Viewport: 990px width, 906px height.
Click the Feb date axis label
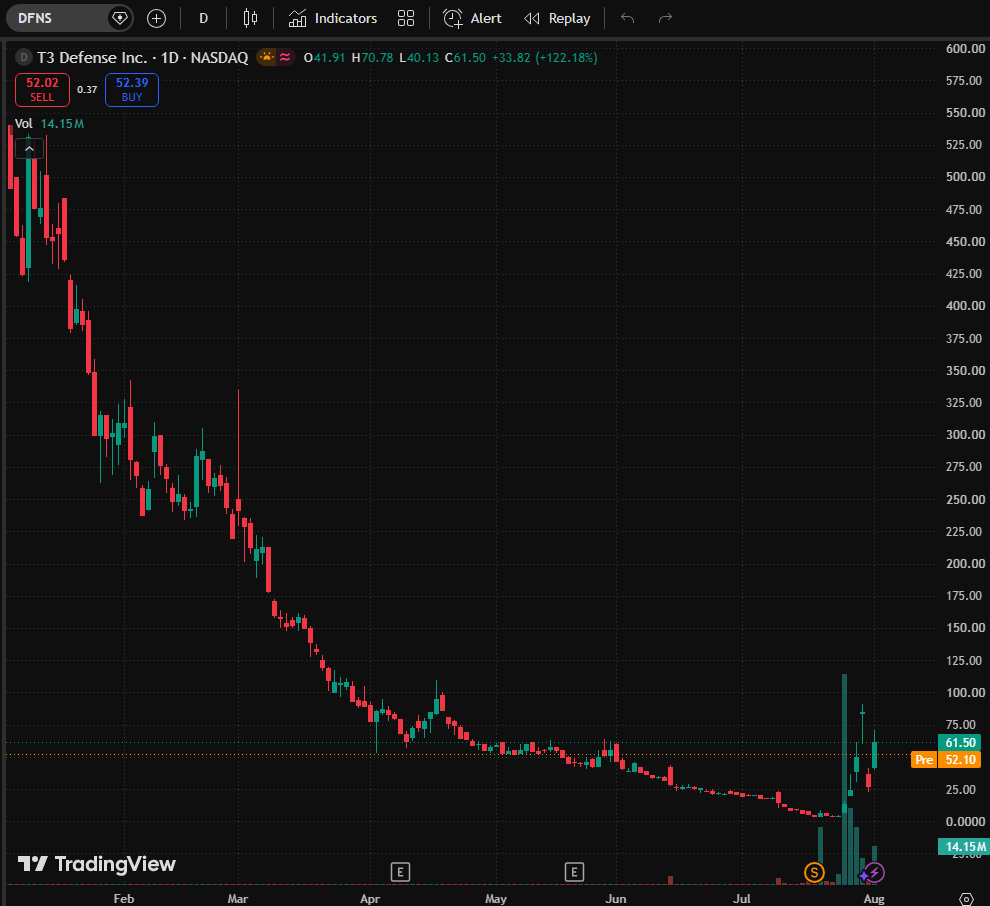click(124, 898)
